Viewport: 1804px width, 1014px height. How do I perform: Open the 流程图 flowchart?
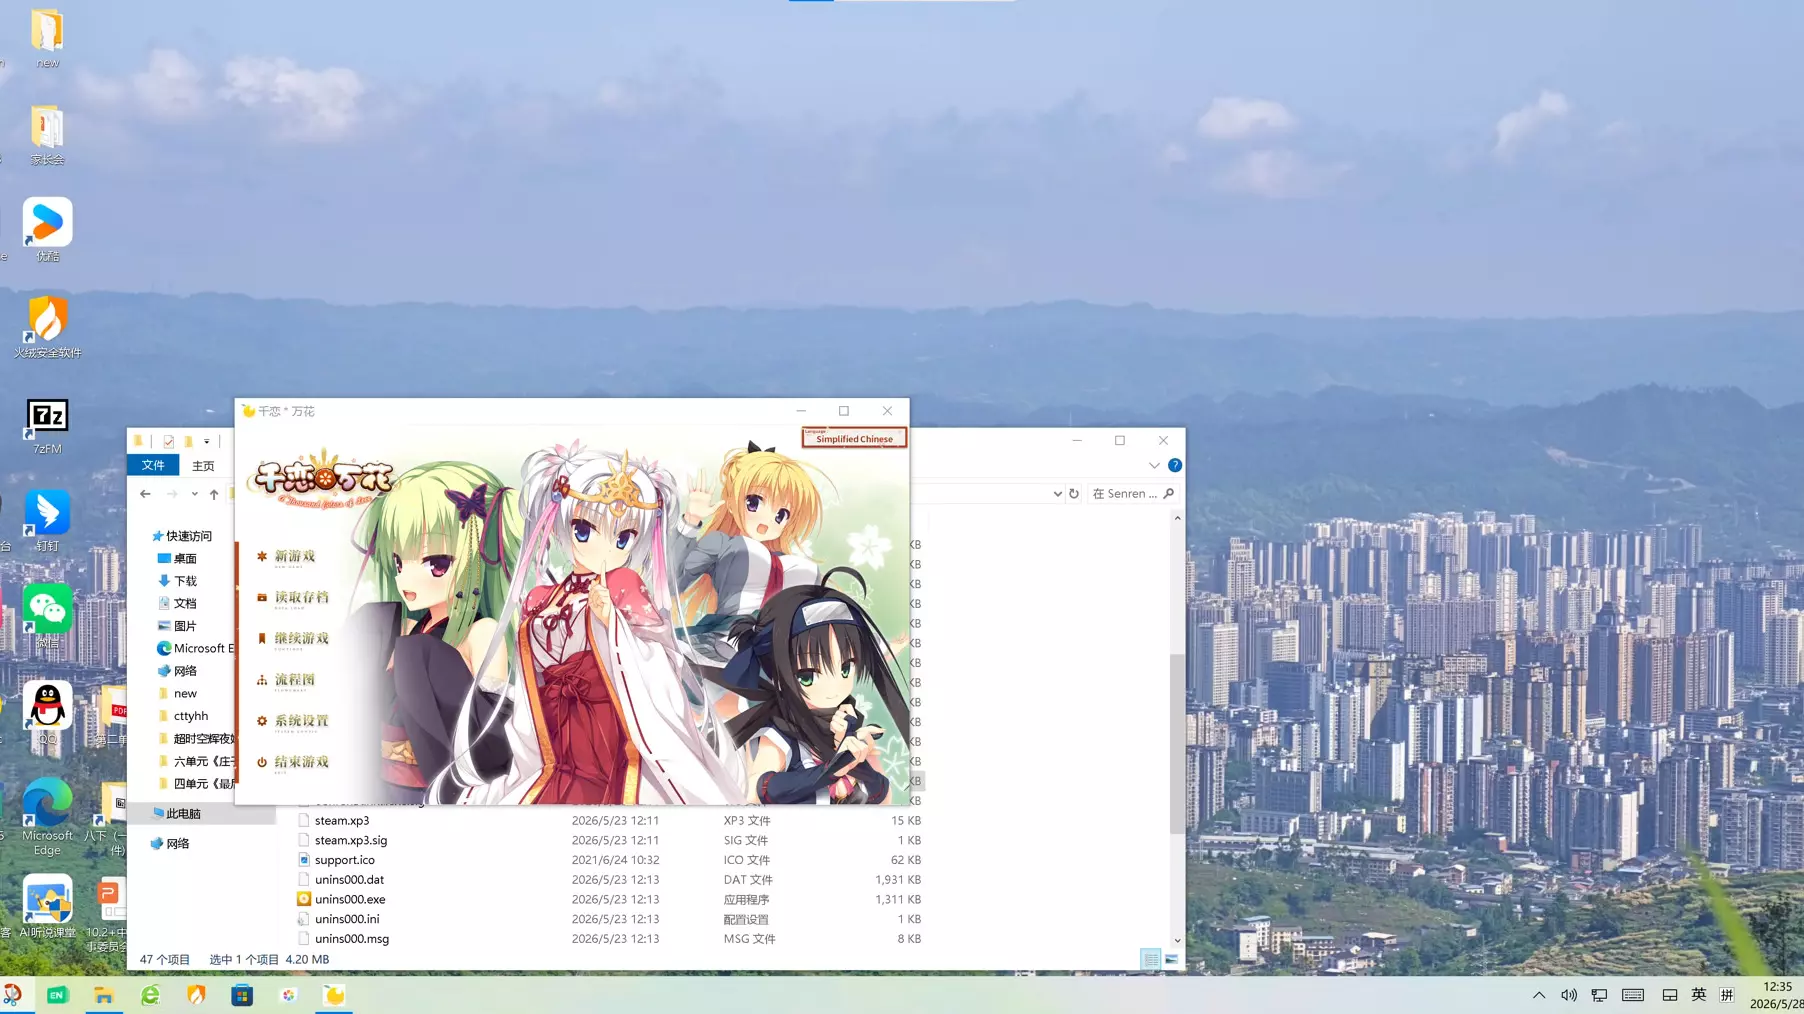tap(286, 680)
